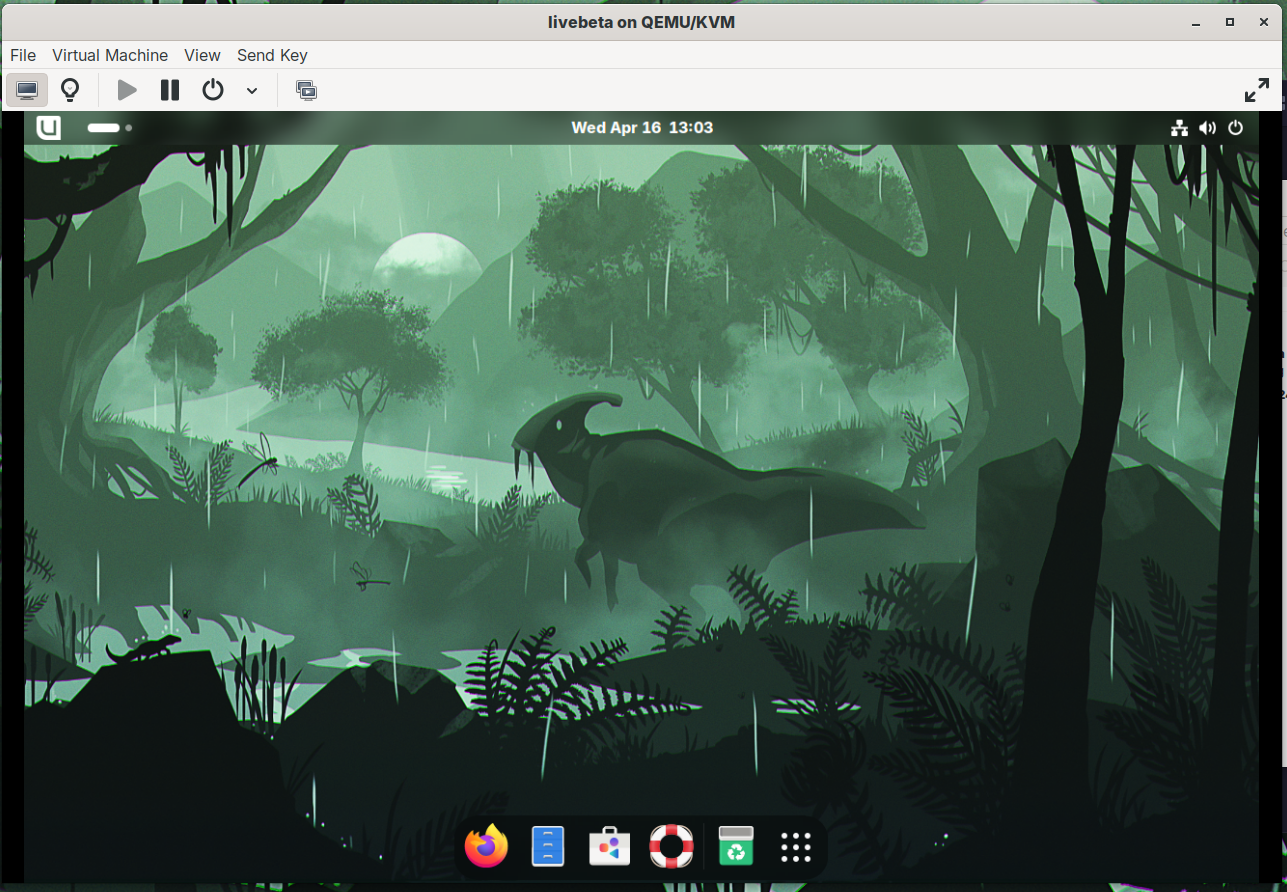Show all applications grid
This screenshot has height=892, width=1287.
pos(795,847)
